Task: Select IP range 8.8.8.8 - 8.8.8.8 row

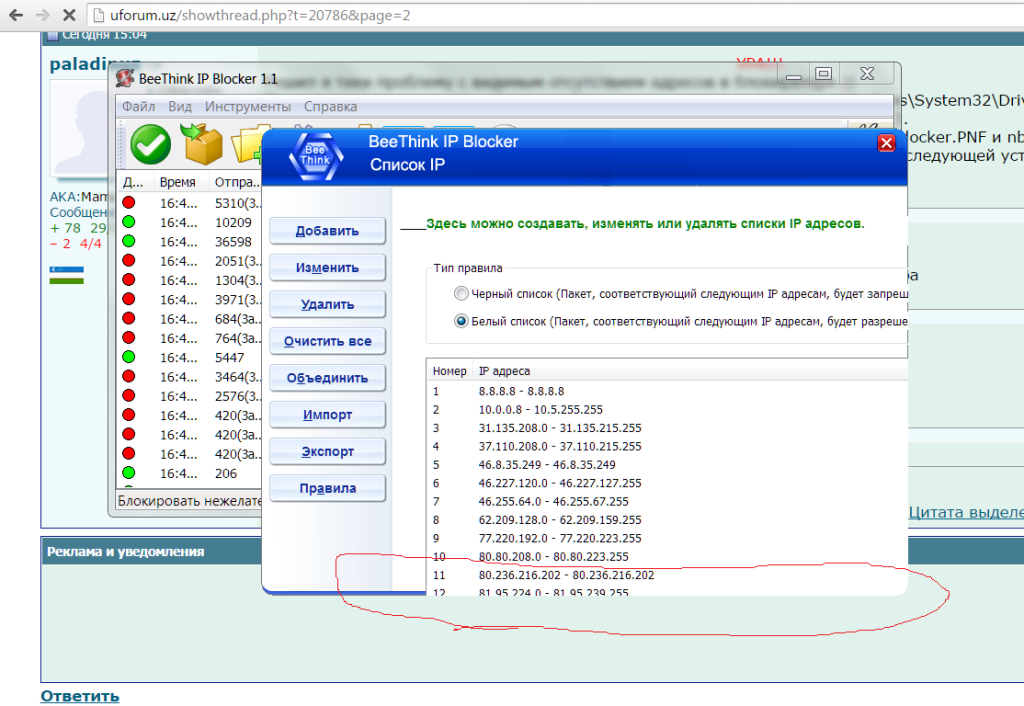Action: pyautogui.click(x=521, y=391)
